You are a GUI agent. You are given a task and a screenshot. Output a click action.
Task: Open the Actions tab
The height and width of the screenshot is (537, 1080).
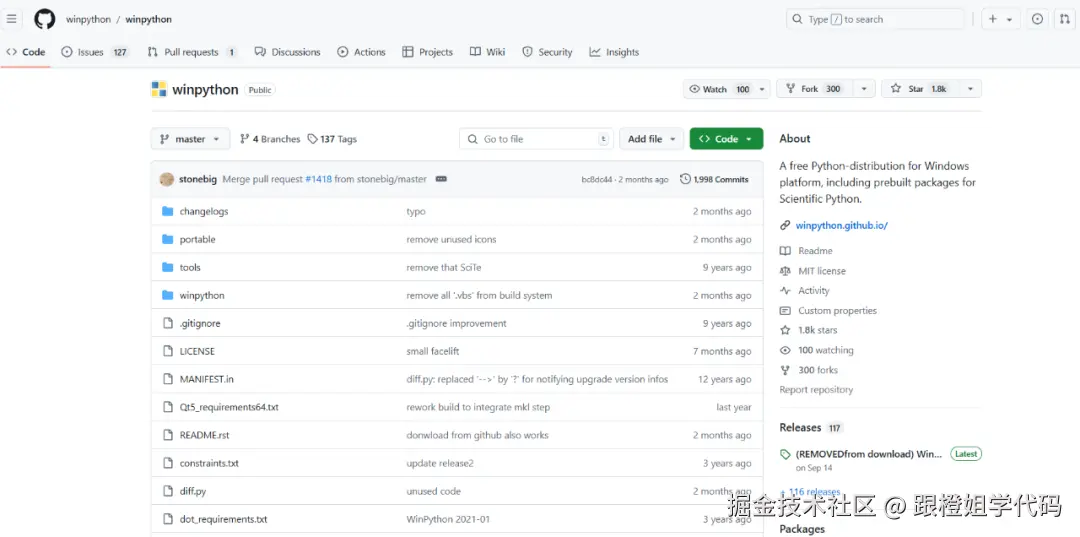[362, 52]
